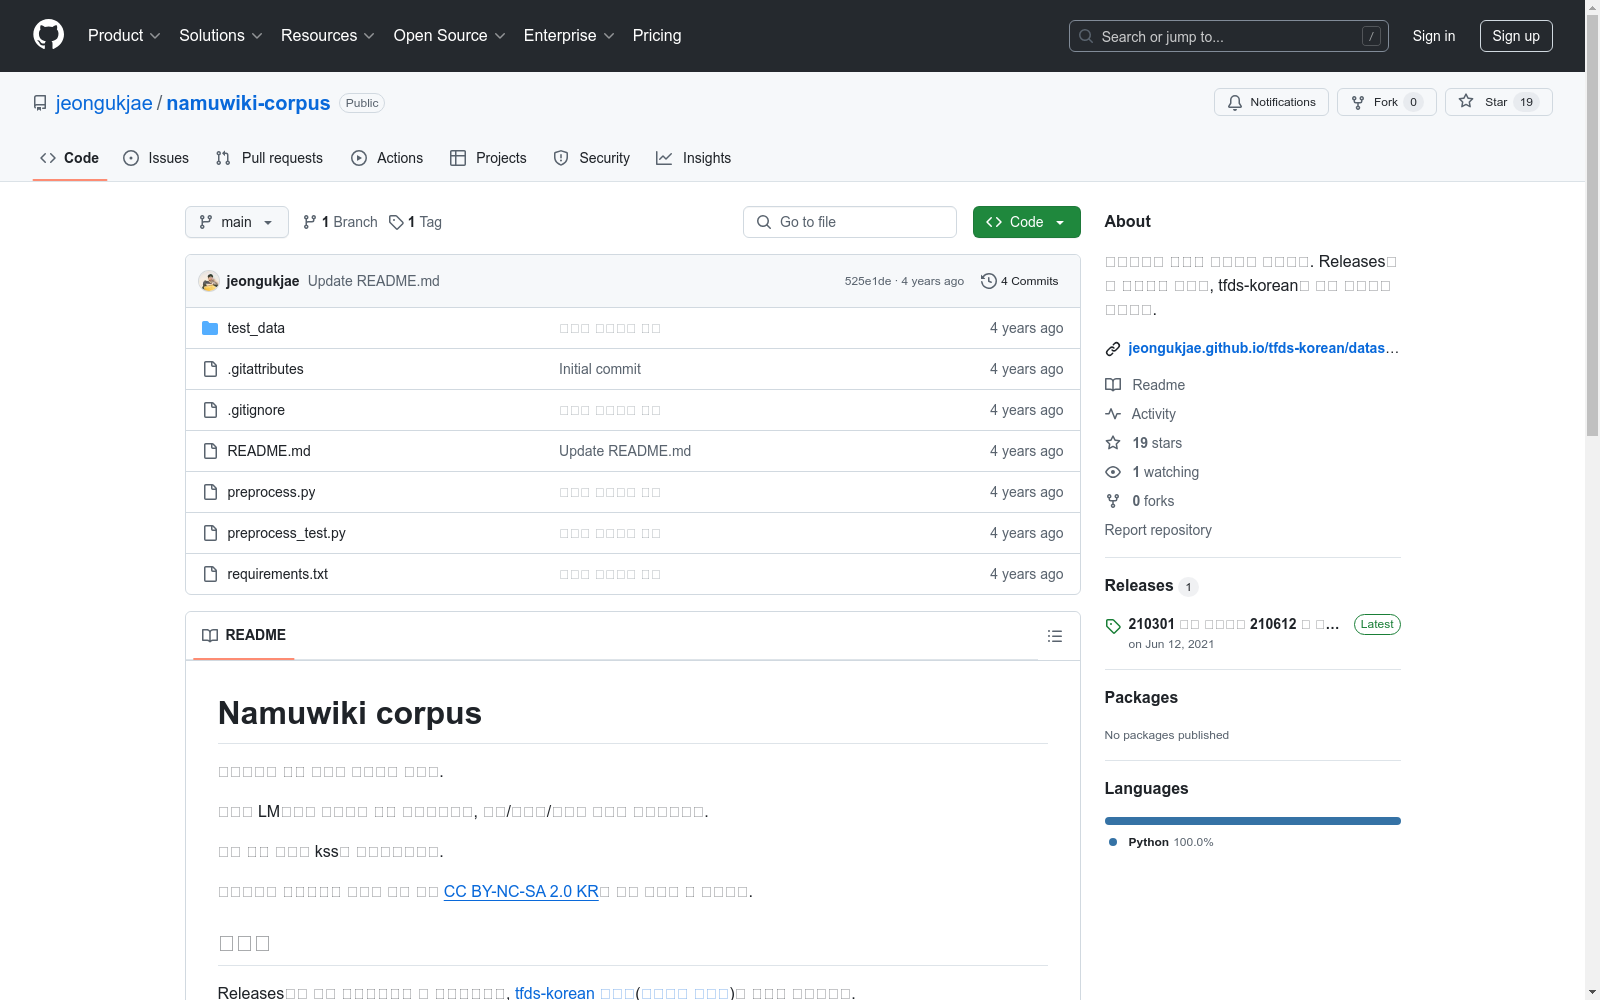Click the .gitignore file icon
The width and height of the screenshot is (1600, 1000).
[x=210, y=410]
